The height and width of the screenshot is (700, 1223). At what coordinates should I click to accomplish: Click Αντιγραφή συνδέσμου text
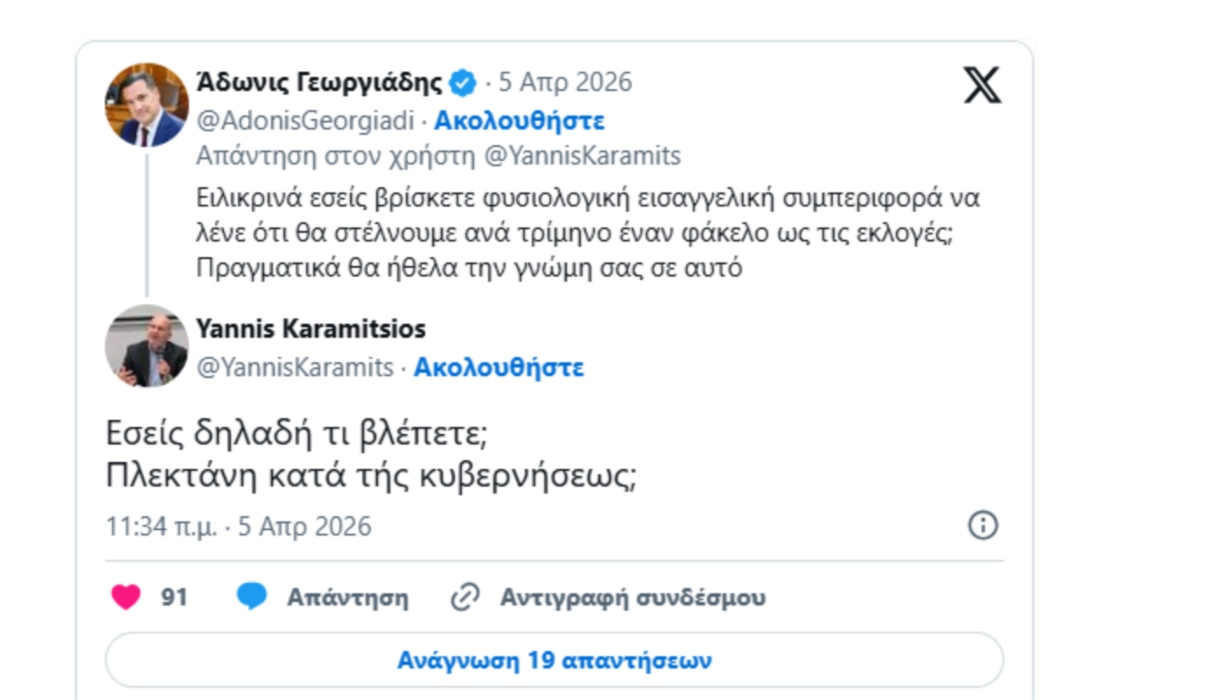pyautogui.click(x=632, y=598)
